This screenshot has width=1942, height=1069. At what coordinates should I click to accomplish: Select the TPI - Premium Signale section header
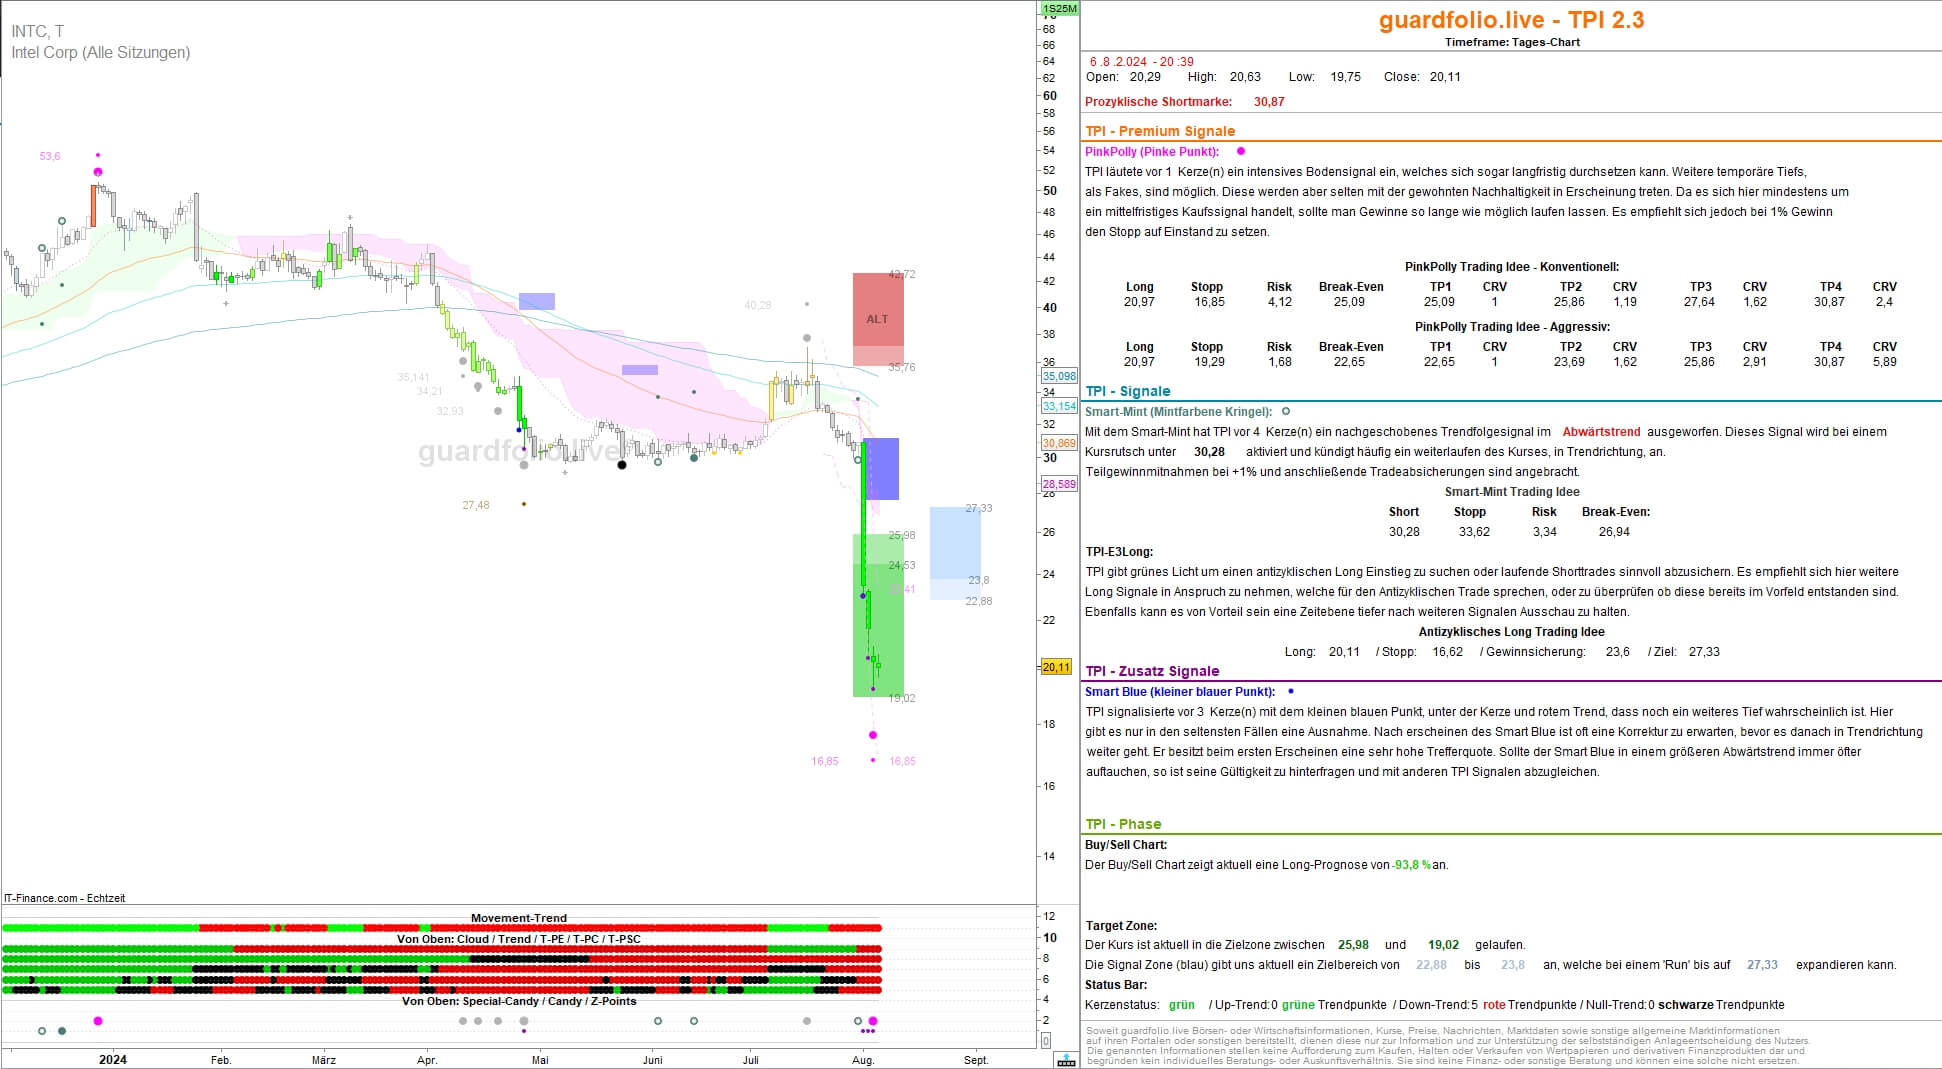(1160, 131)
